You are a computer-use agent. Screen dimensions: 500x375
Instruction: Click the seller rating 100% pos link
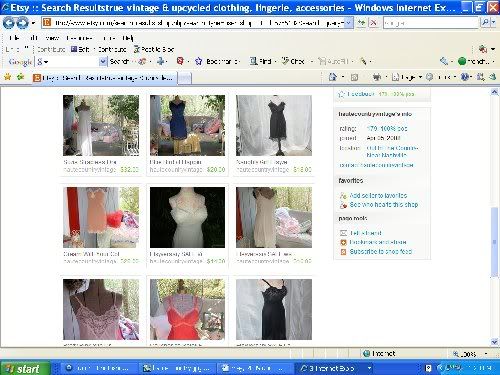(387, 129)
